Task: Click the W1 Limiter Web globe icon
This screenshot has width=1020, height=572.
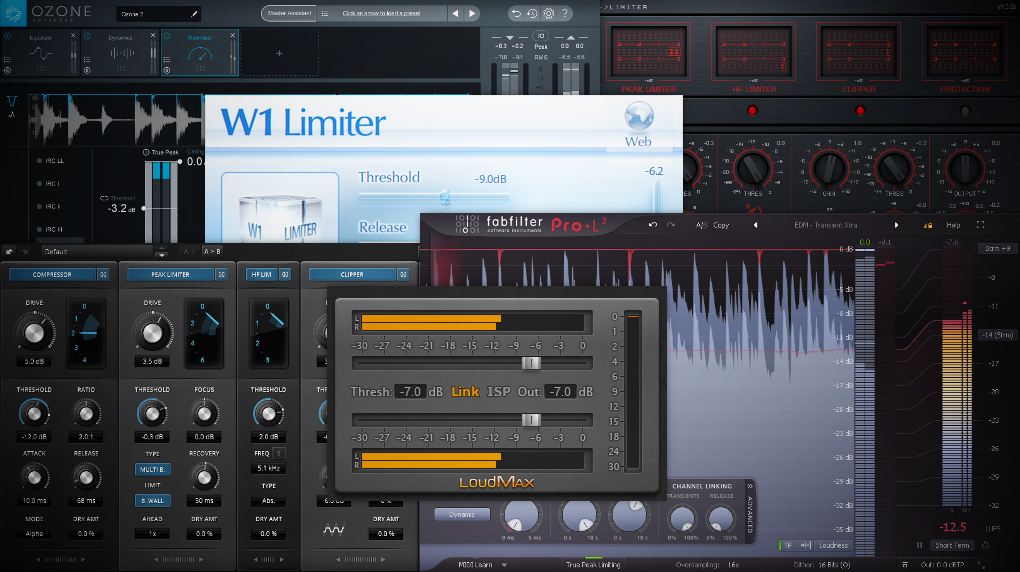Action: 639,117
